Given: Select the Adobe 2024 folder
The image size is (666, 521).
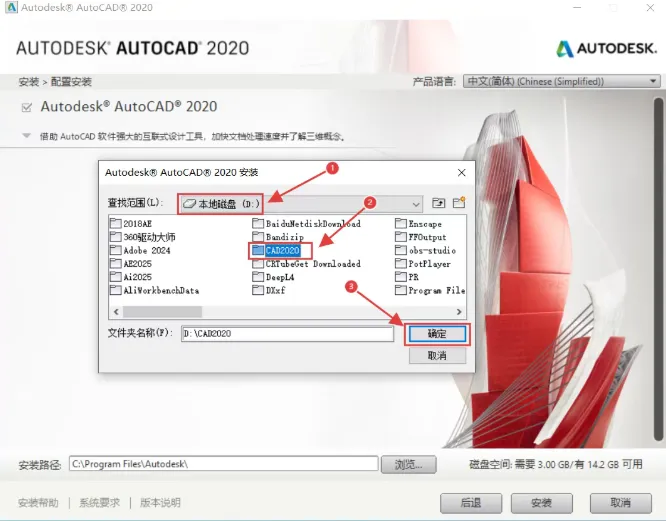Looking at the screenshot, I should coord(140,250).
